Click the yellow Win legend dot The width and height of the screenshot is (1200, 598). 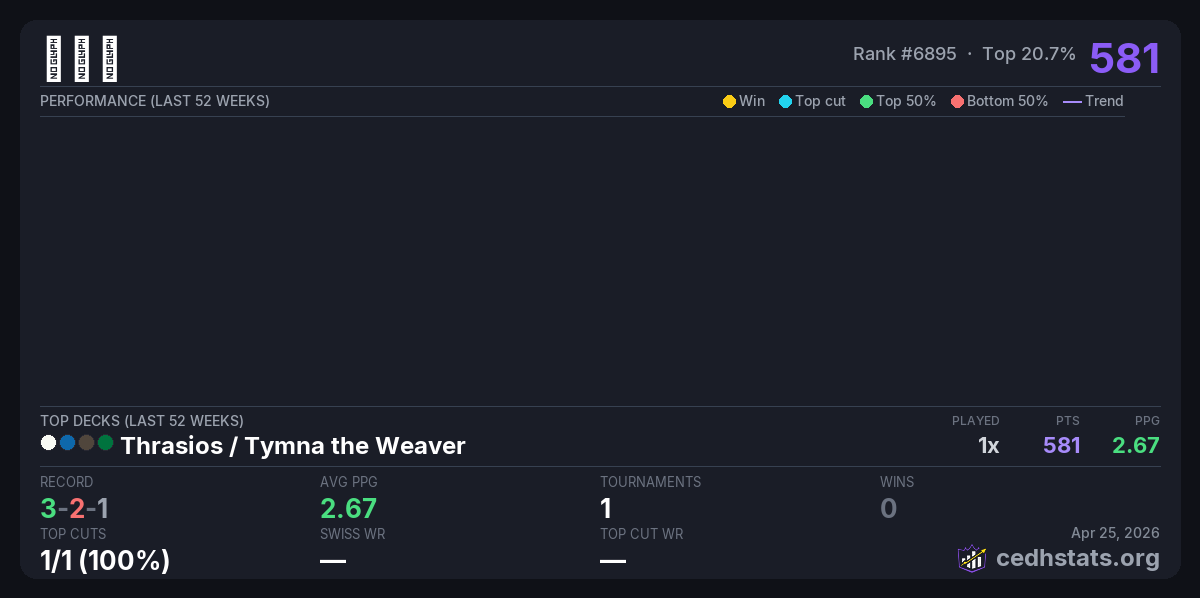729,101
